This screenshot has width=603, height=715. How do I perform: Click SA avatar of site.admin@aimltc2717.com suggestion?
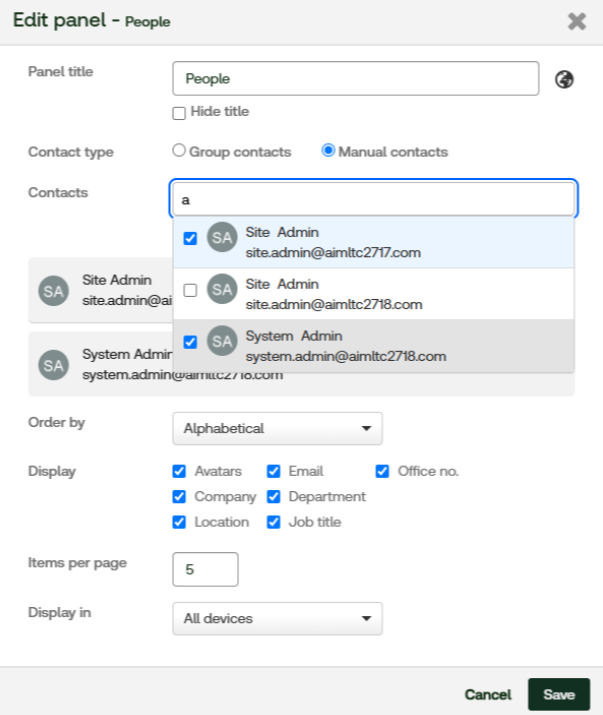221,238
